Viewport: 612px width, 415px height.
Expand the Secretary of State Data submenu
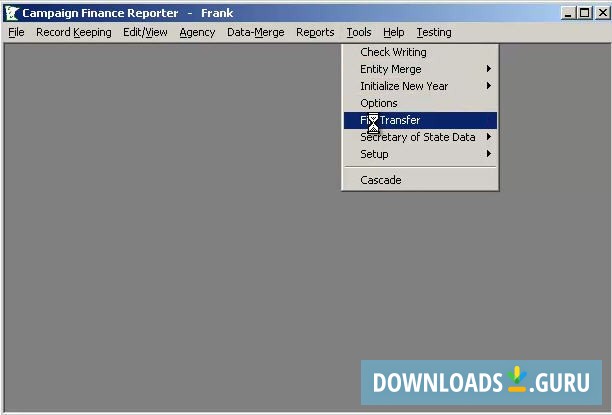click(420, 137)
